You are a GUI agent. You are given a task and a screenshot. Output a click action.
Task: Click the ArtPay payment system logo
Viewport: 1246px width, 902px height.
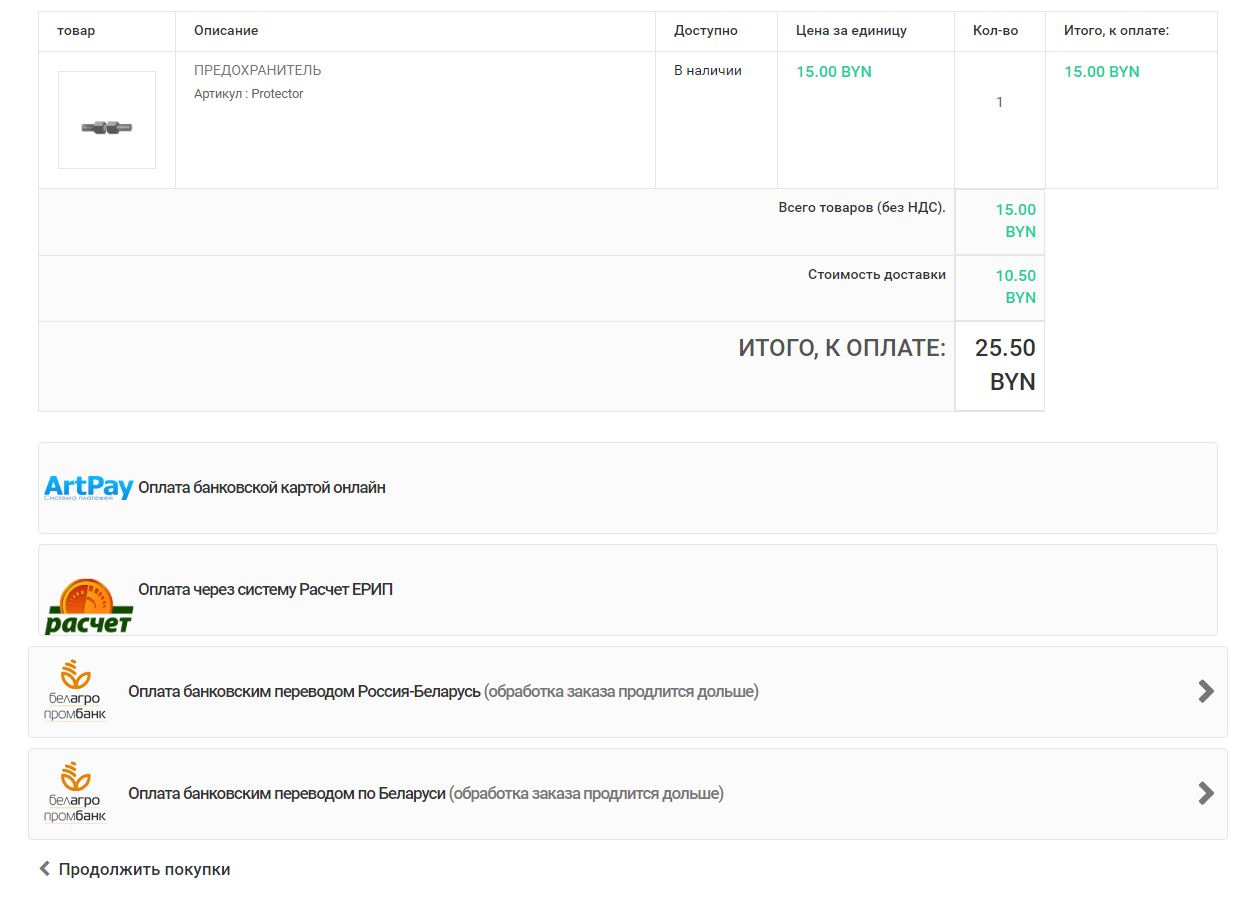click(x=88, y=488)
